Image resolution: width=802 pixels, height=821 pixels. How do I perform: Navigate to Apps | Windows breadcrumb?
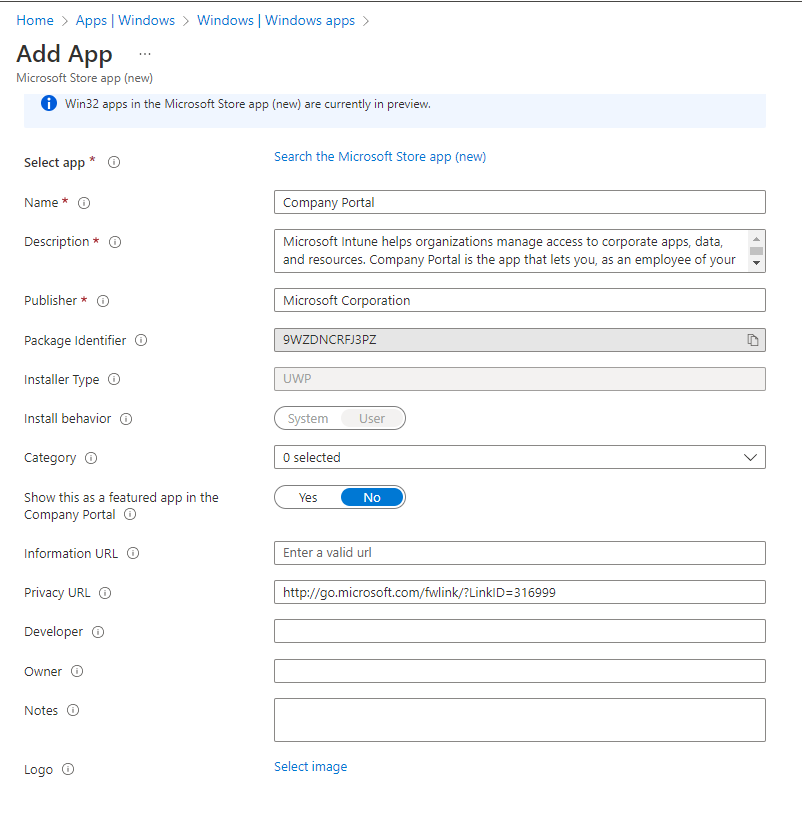click(x=125, y=20)
